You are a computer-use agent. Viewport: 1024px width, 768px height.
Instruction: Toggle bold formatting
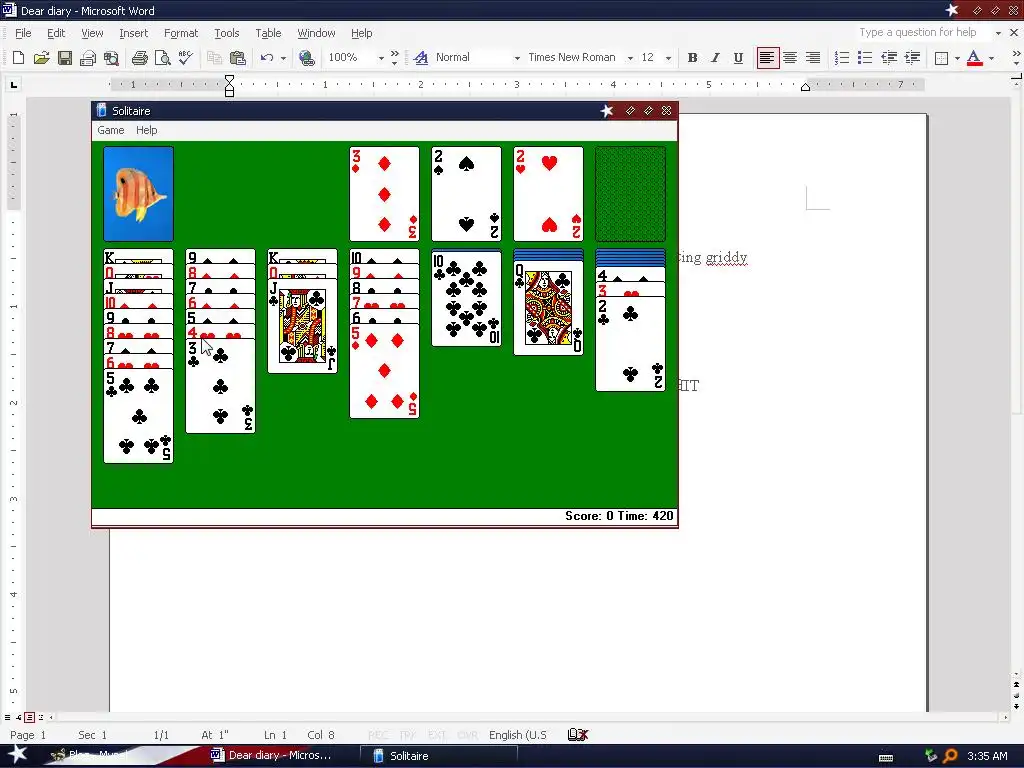[692, 57]
